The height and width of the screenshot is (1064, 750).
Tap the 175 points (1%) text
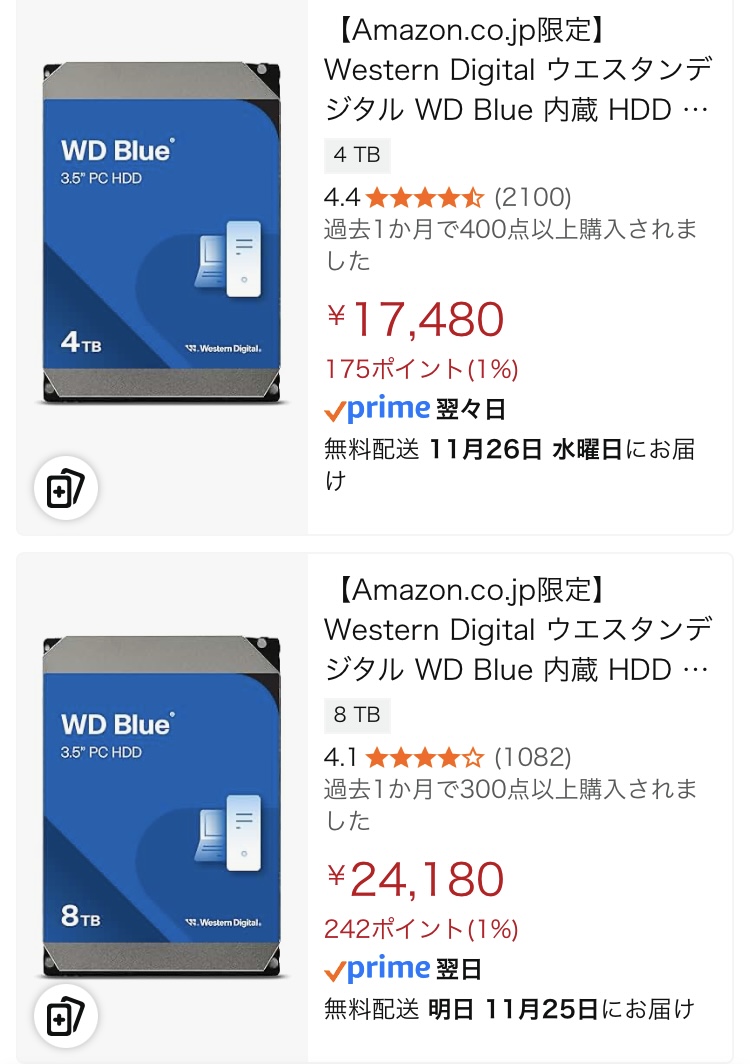[x=421, y=369]
